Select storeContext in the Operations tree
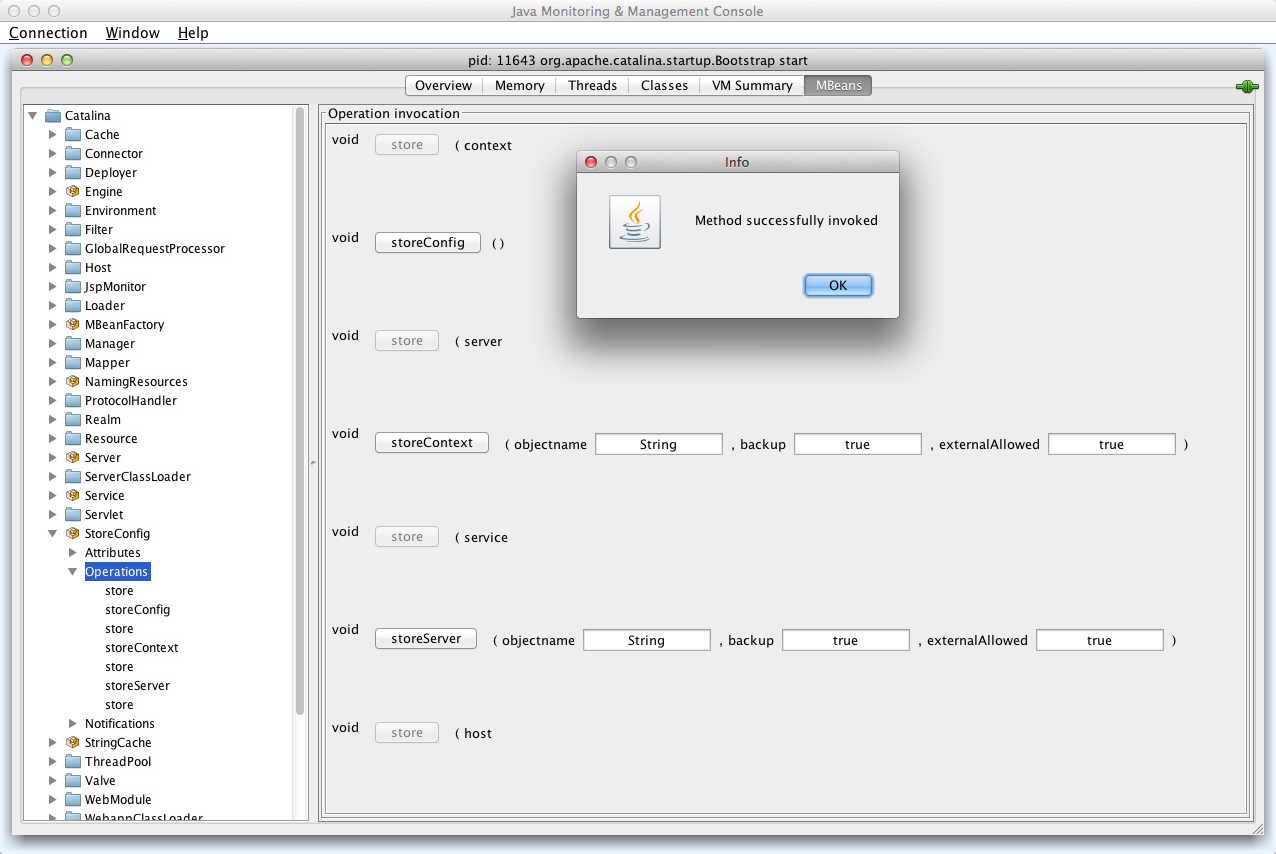The width and height of the screenshot is (1276, 854). [141, 648]
